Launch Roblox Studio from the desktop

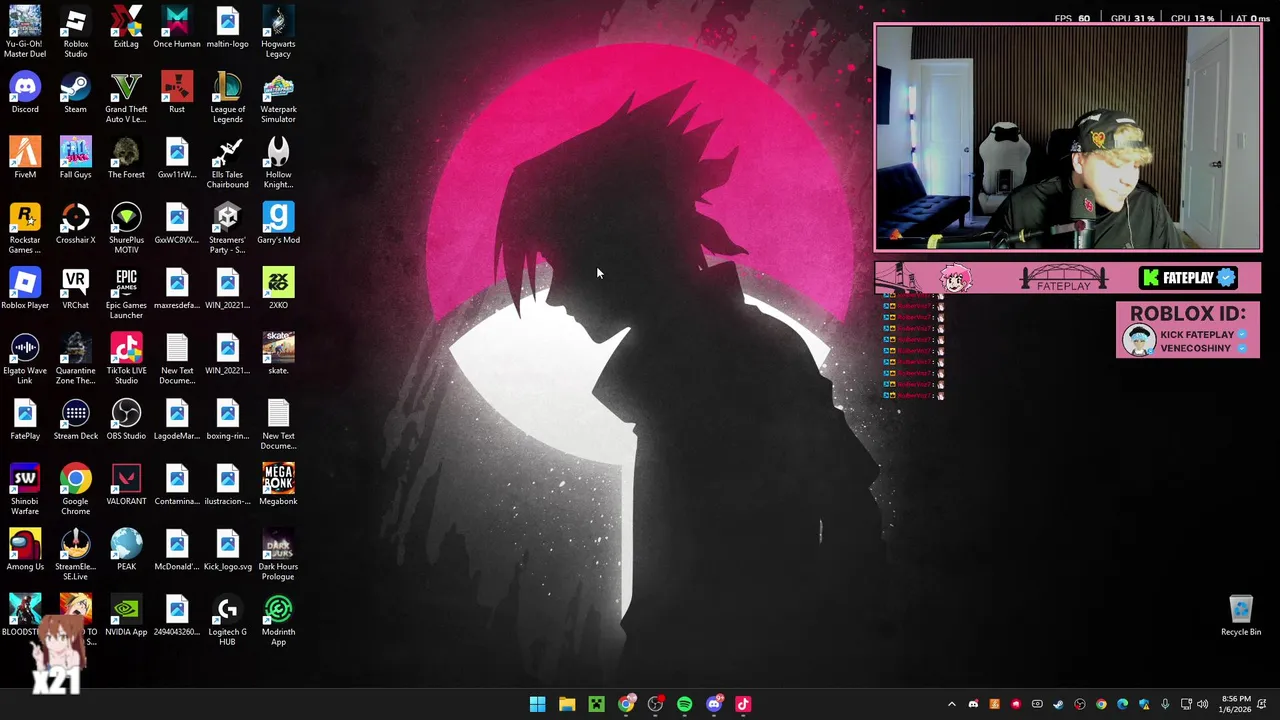[x=75, y=31]
